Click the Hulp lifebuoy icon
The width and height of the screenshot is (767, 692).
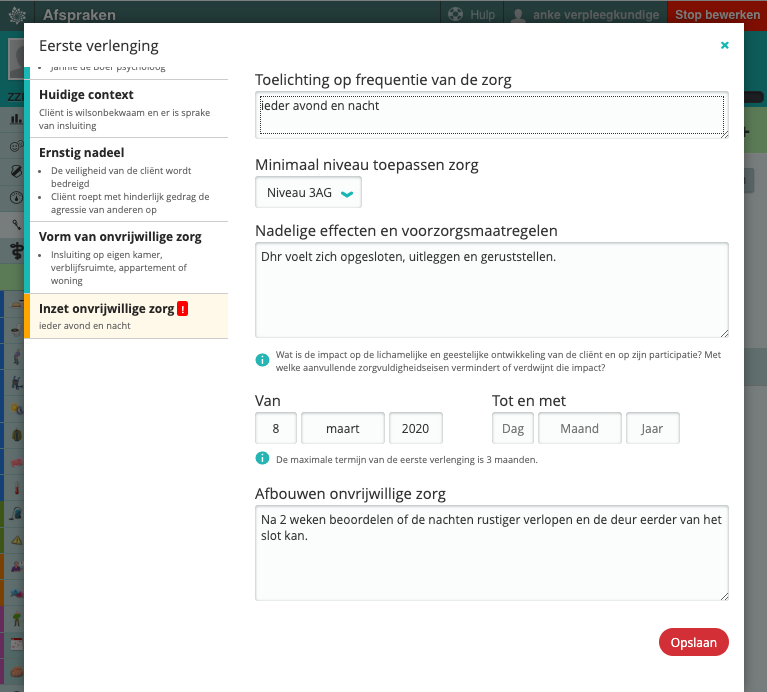456,15
